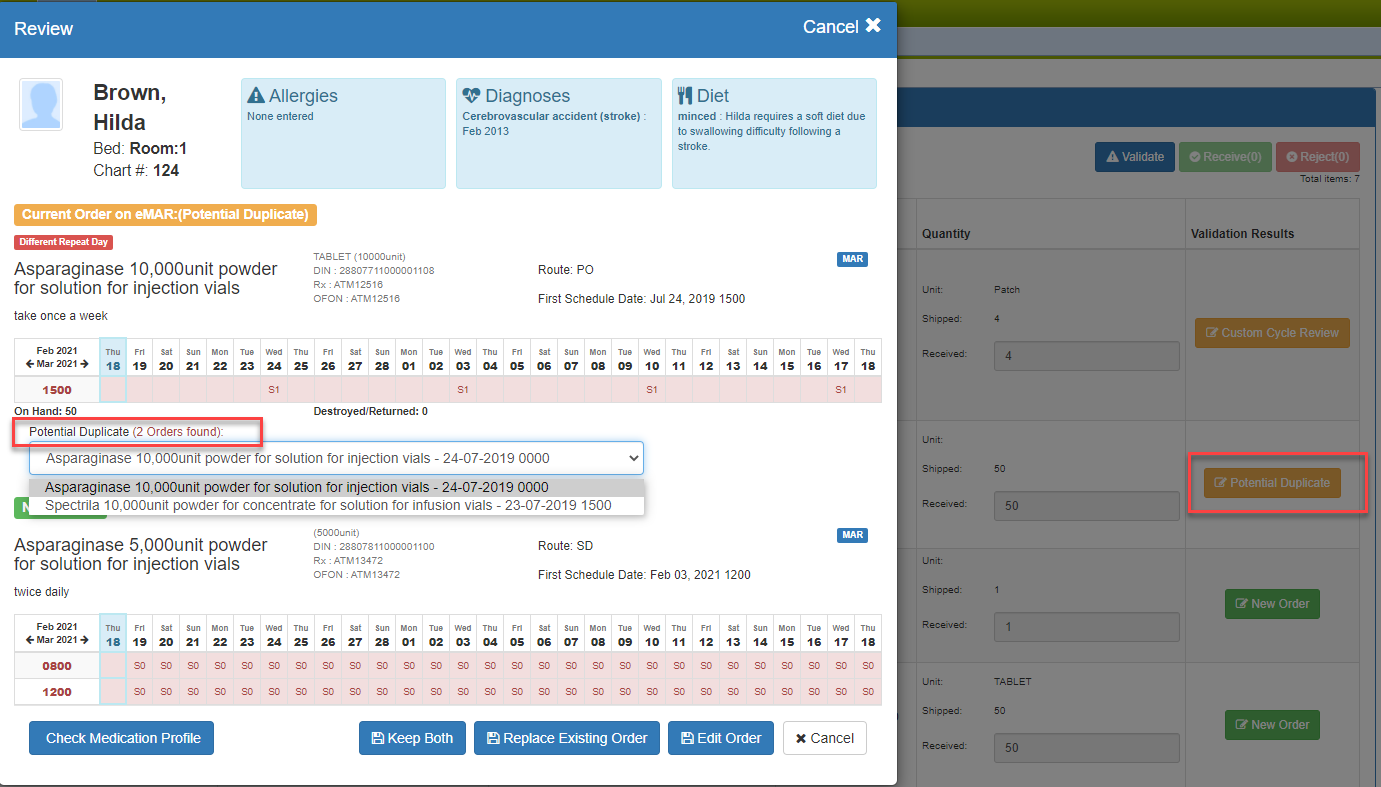The width and height of the screenshot is (1381, 787).
Task: Click the Cancel button at dialog bottom
Action: click(x=824, y=738)
